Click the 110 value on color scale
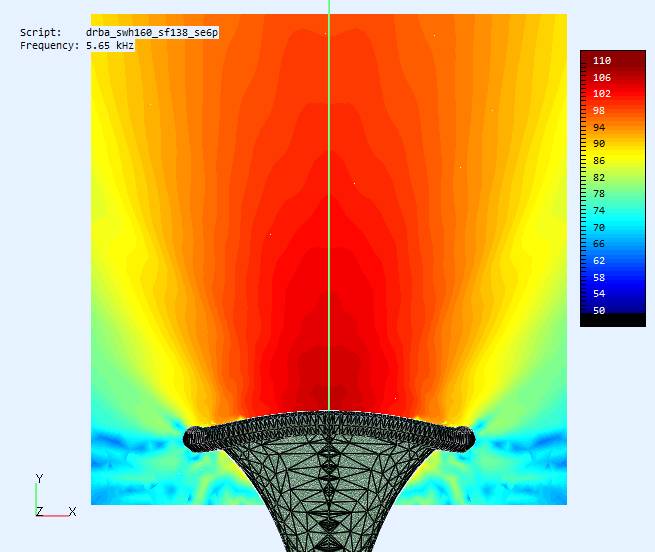This screenshot has height=552, width=655. point(602,61)
